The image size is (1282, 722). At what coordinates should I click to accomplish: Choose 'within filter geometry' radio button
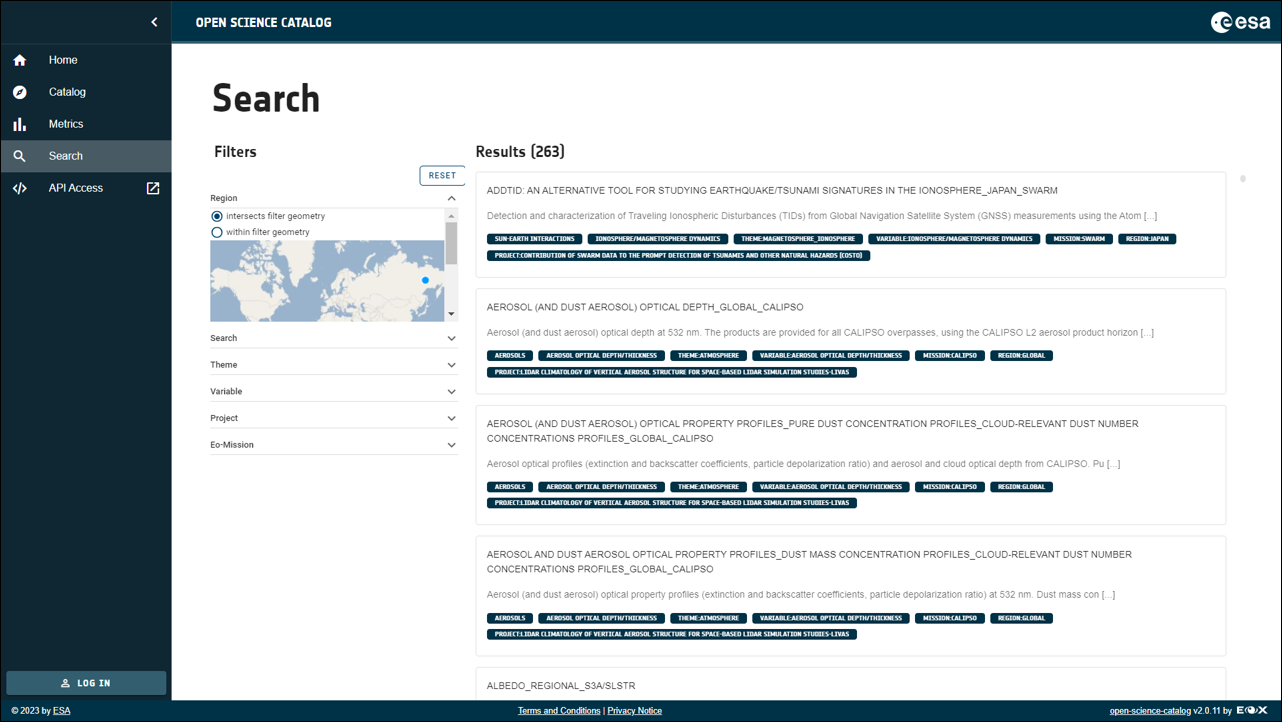click(217, 231)
